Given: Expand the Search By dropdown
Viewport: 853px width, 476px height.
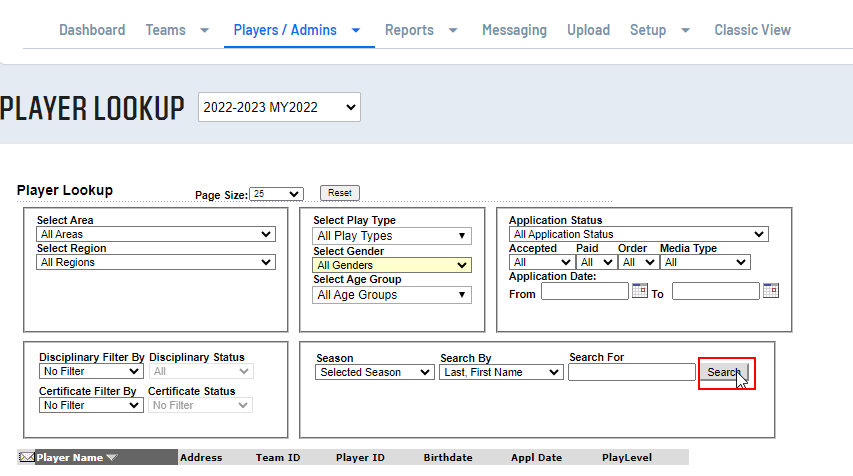Looking at the screenshot, I should click(x=501, y=372).
